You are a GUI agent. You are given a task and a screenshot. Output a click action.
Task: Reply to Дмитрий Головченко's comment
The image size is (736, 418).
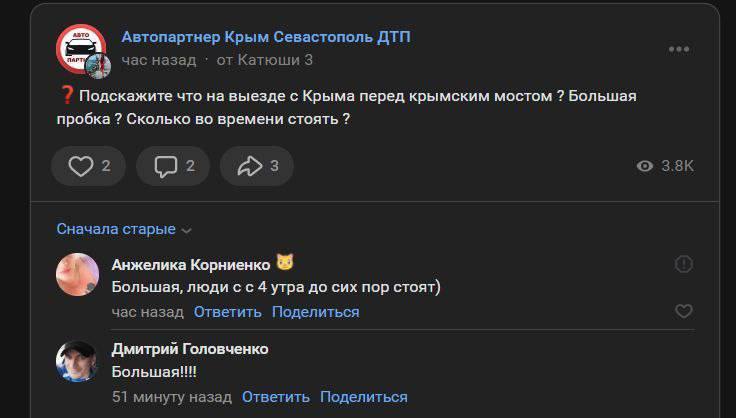point(276,397)
